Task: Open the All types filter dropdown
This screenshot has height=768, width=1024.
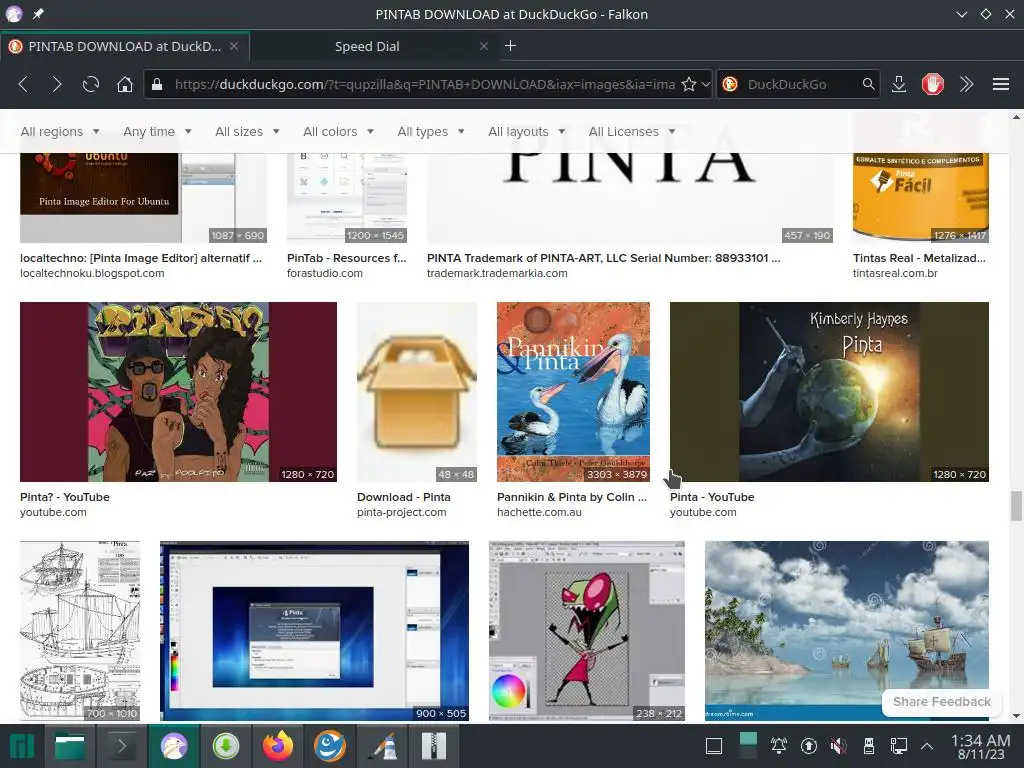Action: pos(430,131)
